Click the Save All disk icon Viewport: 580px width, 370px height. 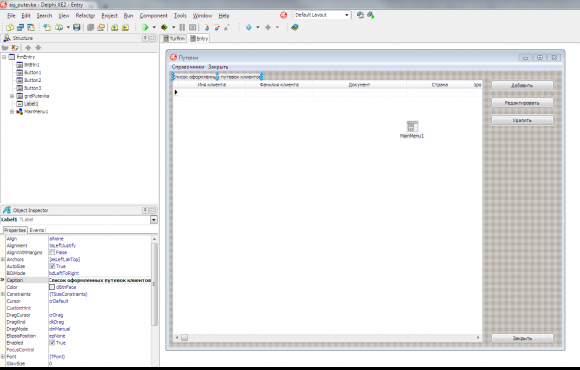(77, 27)
